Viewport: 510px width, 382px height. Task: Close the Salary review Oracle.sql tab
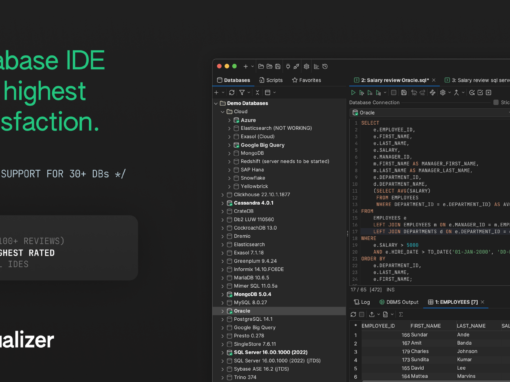(434, 80)
